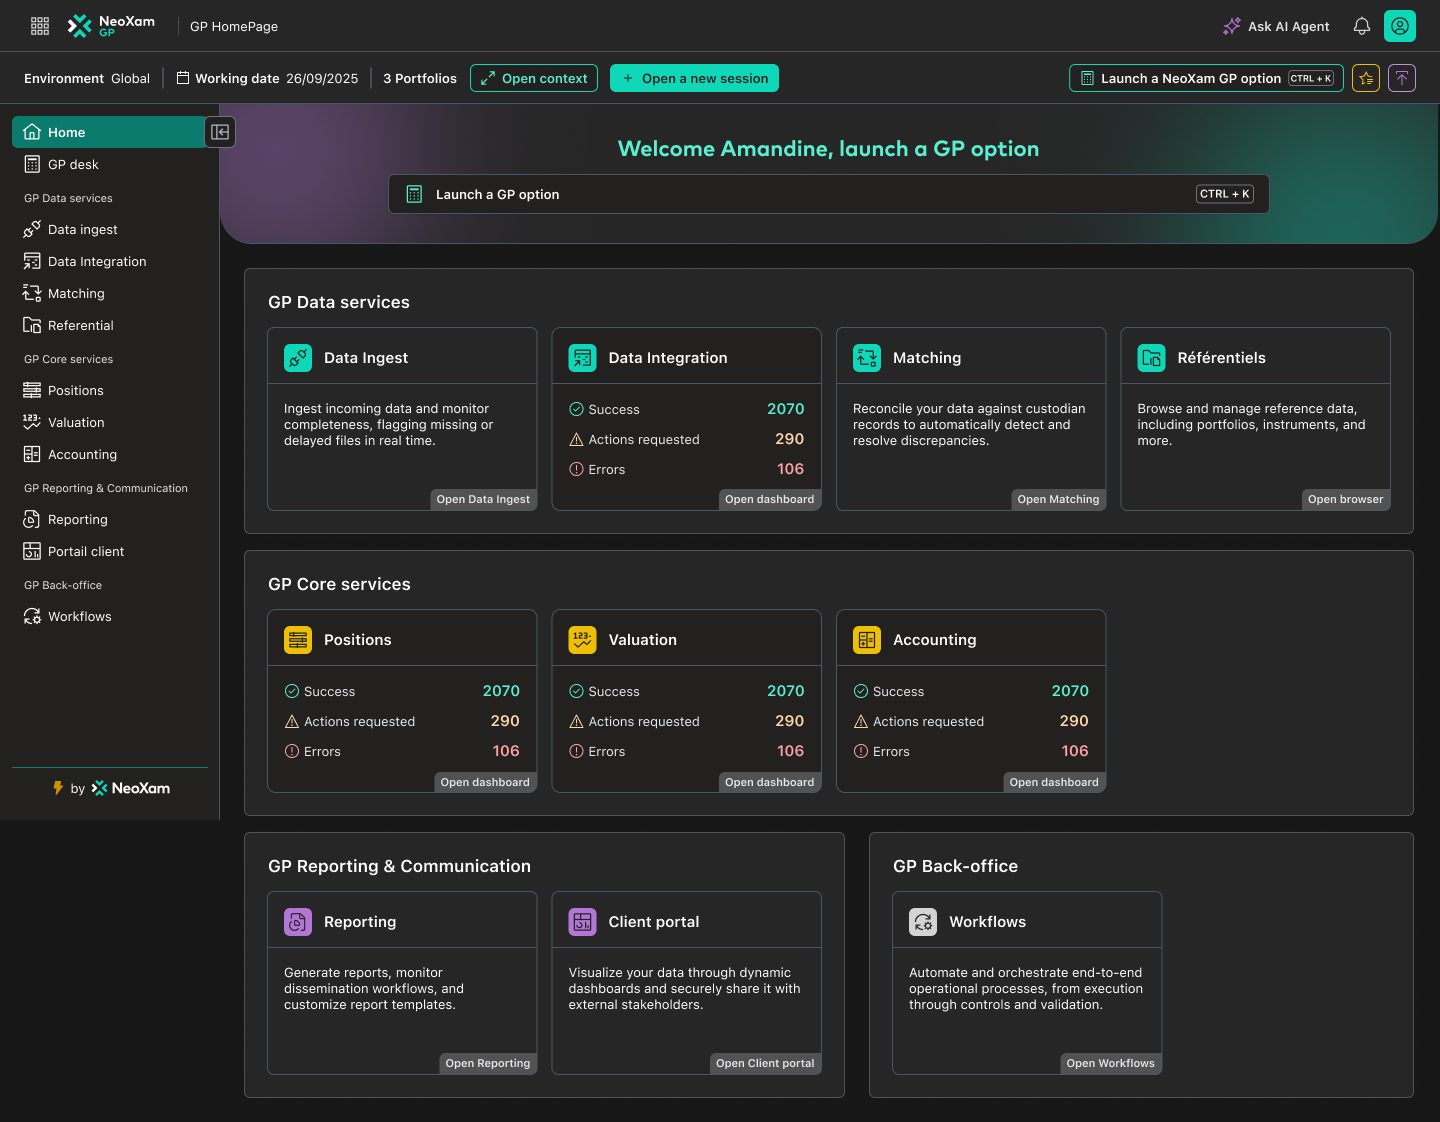Open dashboard on Accounting card
The image size is (1440, 1122).
pyautogui.click(x=1054, y=782)
